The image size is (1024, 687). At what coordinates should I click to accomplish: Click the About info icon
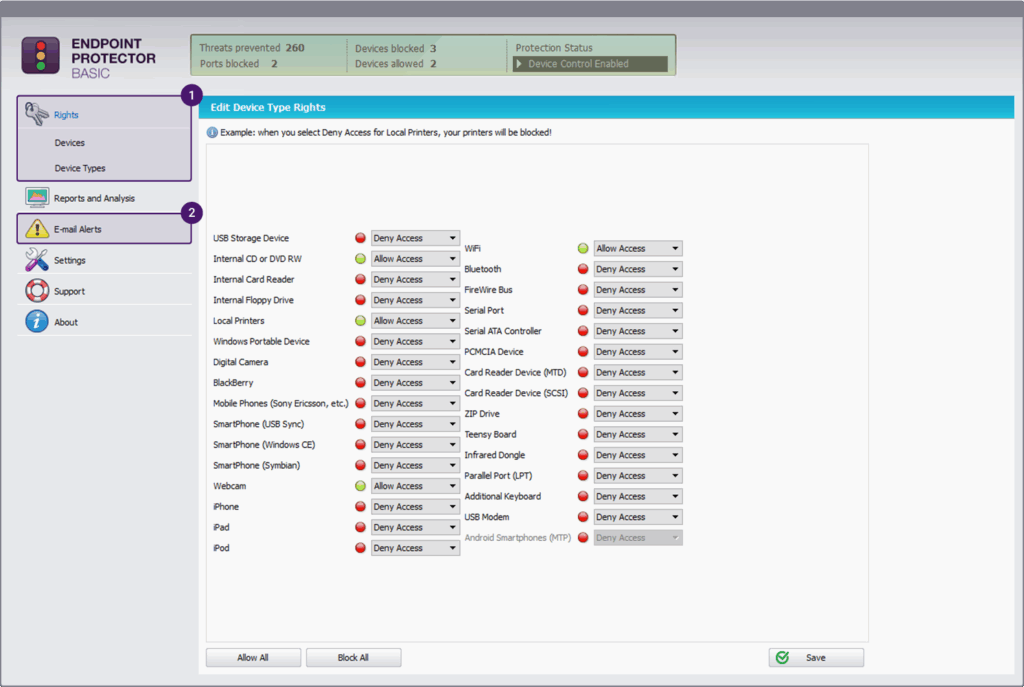pyautogui.click(x=37, y=322)
